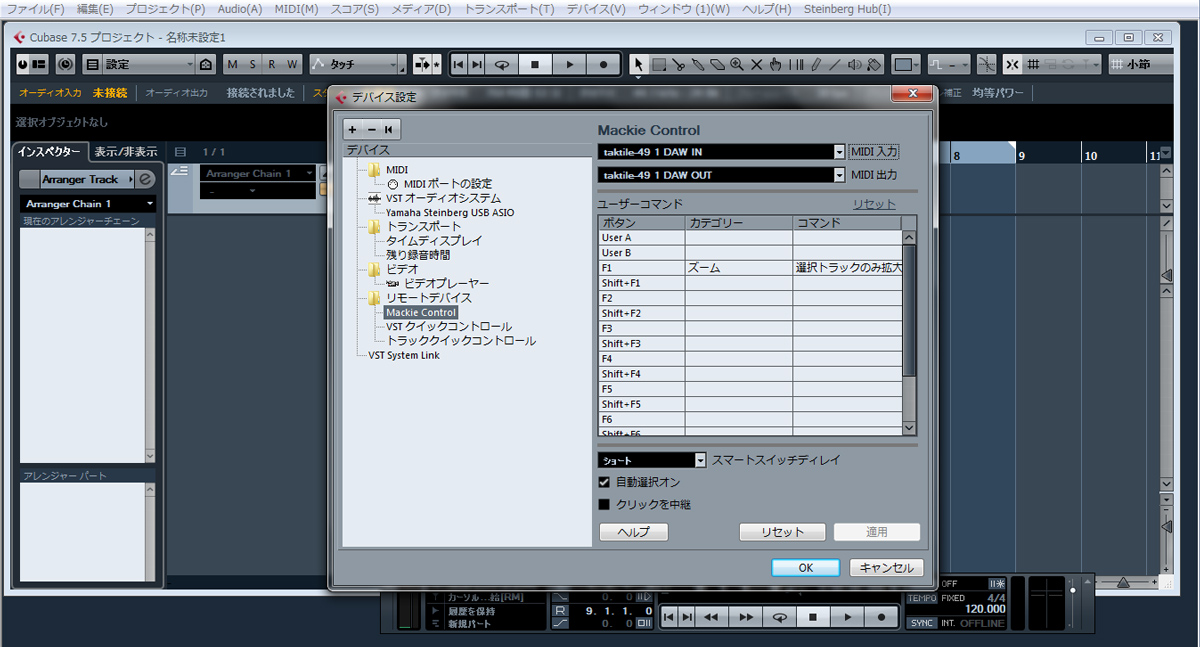Switch to the インスペクター tab
This screenshot has width=1200, height=647.
click(49, 152)
